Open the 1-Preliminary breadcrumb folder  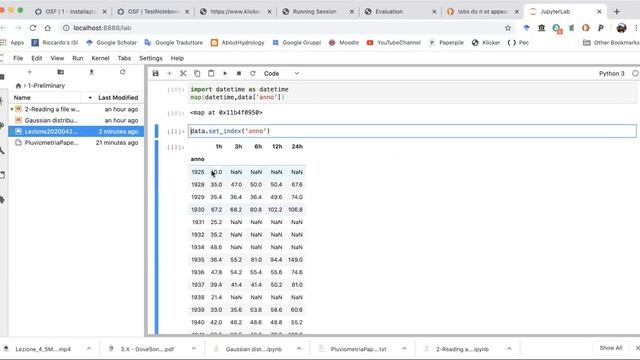47,86
